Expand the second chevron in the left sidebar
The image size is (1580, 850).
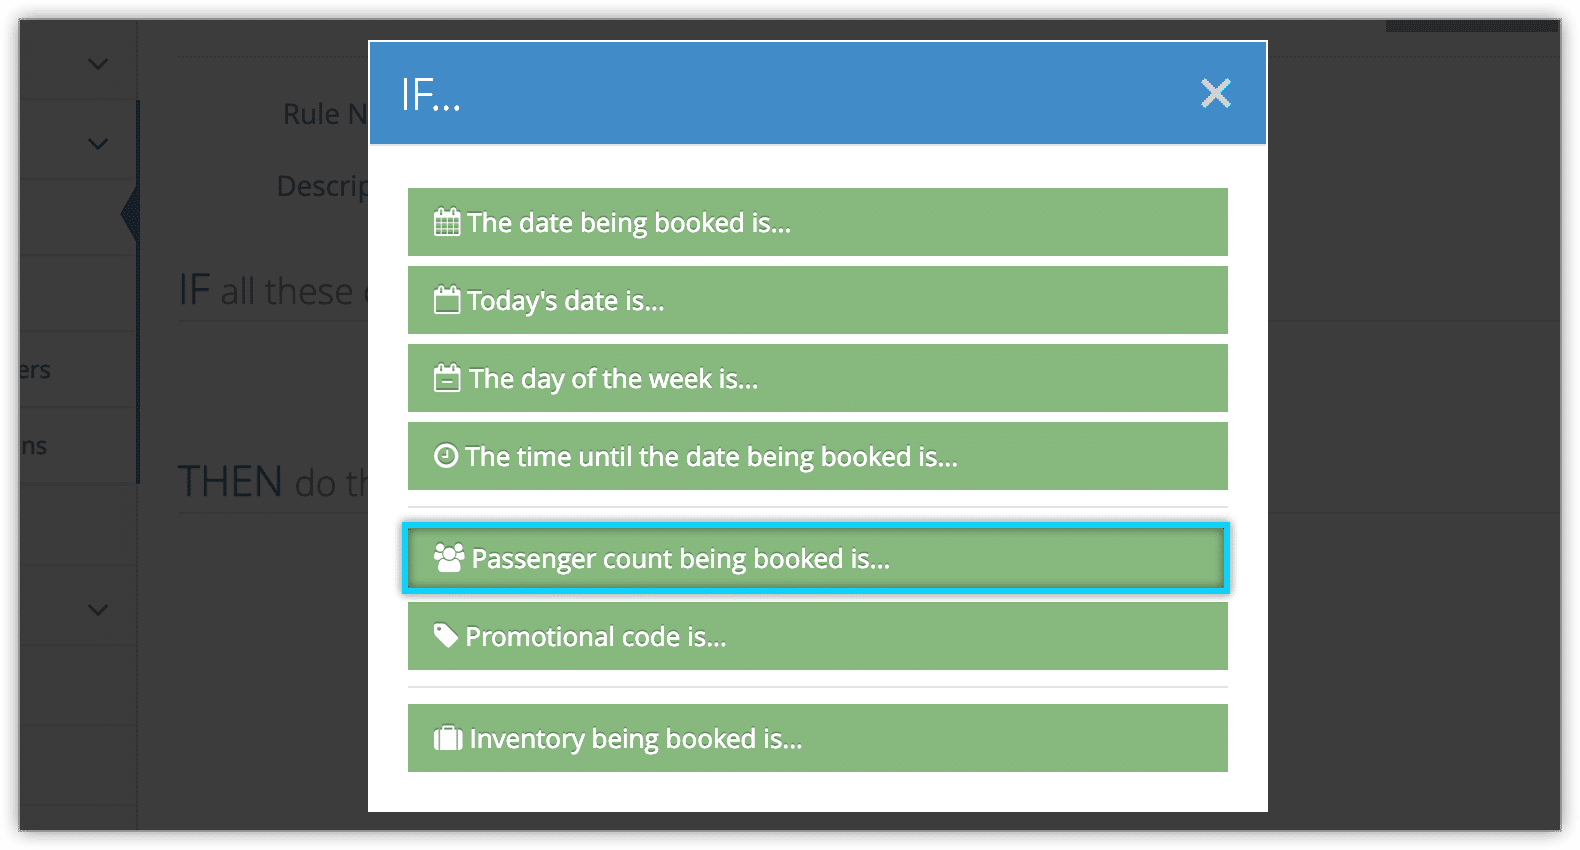pos(97,144)
